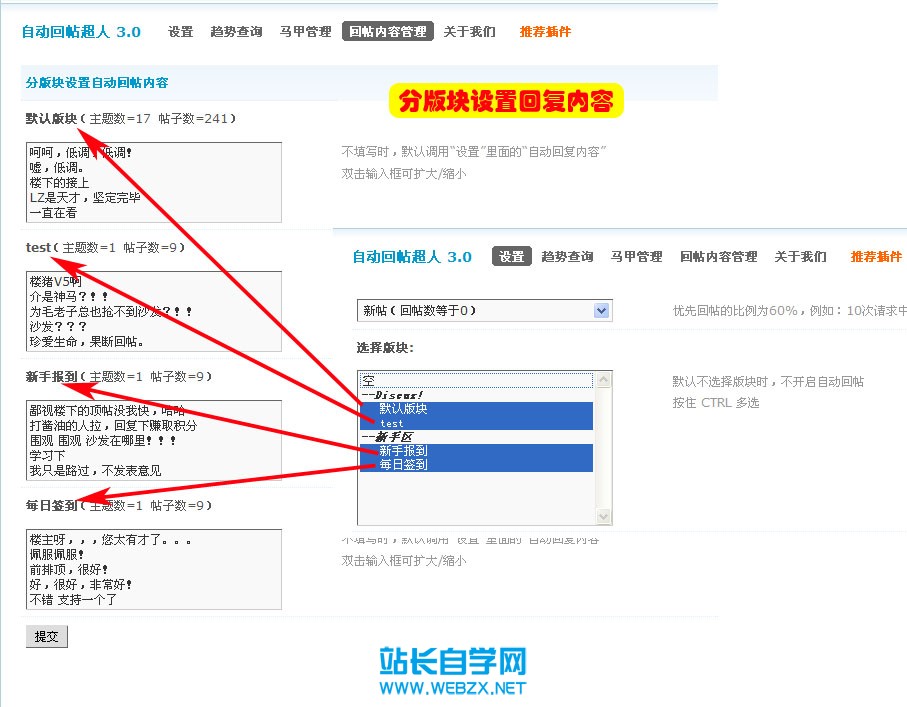
Task: Open the 关于我们 page
Action: click(x=470, y=31)
